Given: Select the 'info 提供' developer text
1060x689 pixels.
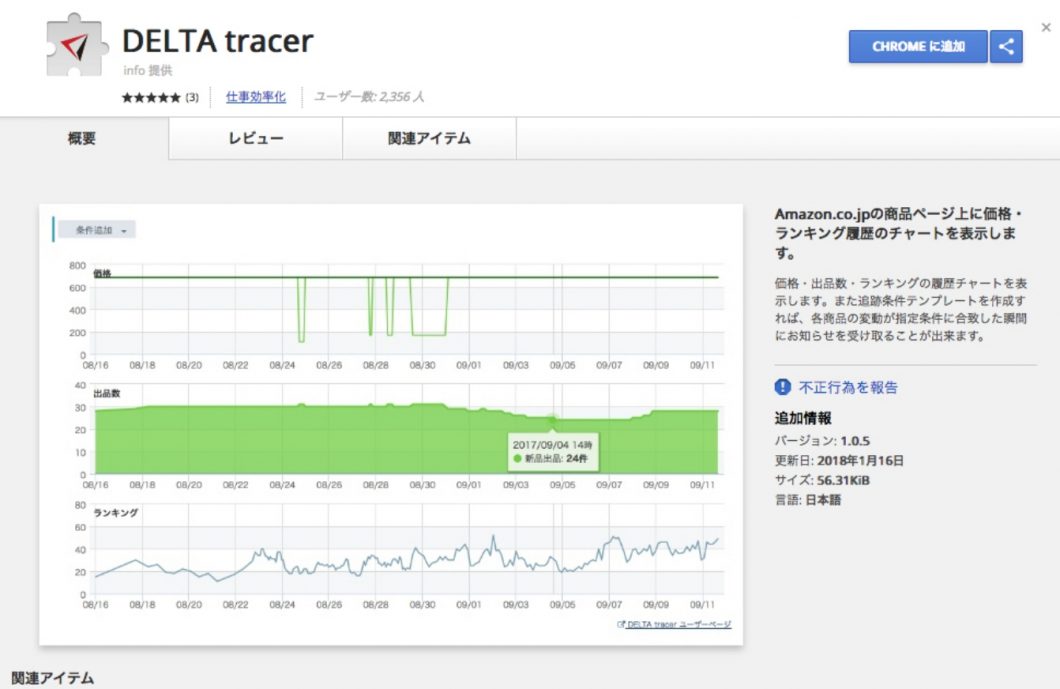Looking at the screenshot, I should 147,70.
